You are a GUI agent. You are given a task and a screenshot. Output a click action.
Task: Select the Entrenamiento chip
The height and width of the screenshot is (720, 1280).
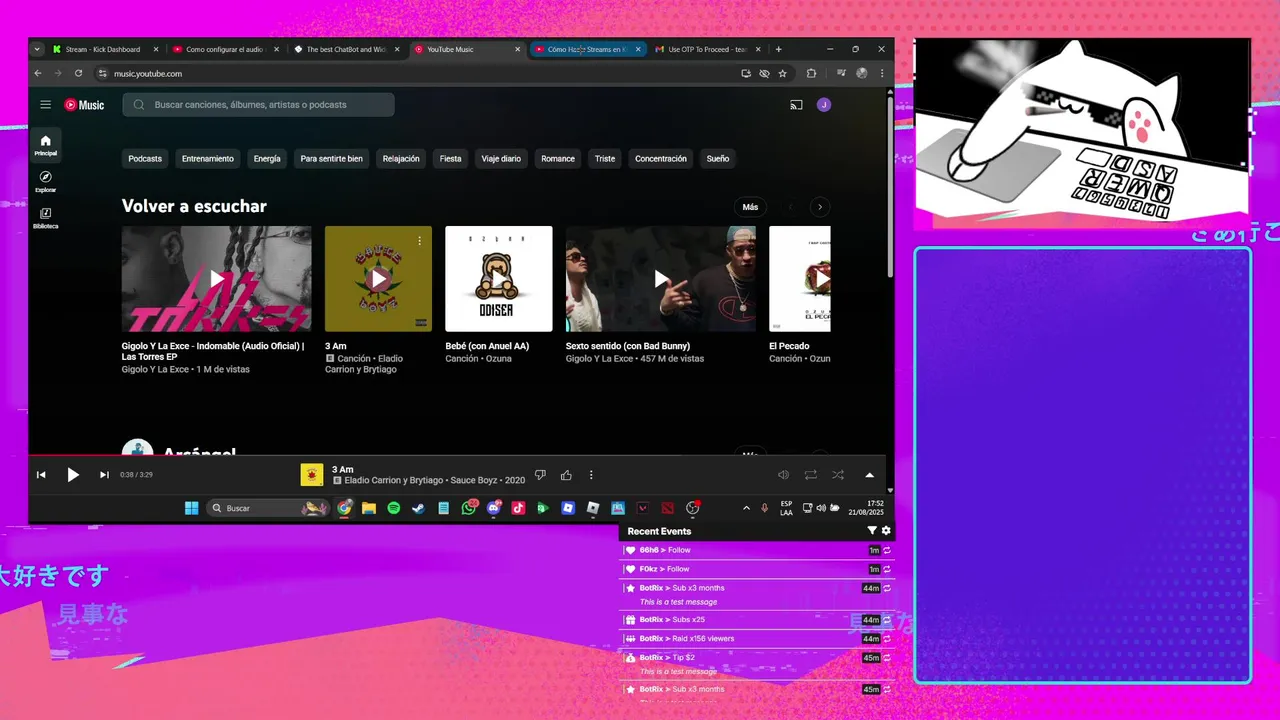pos(208,159)
